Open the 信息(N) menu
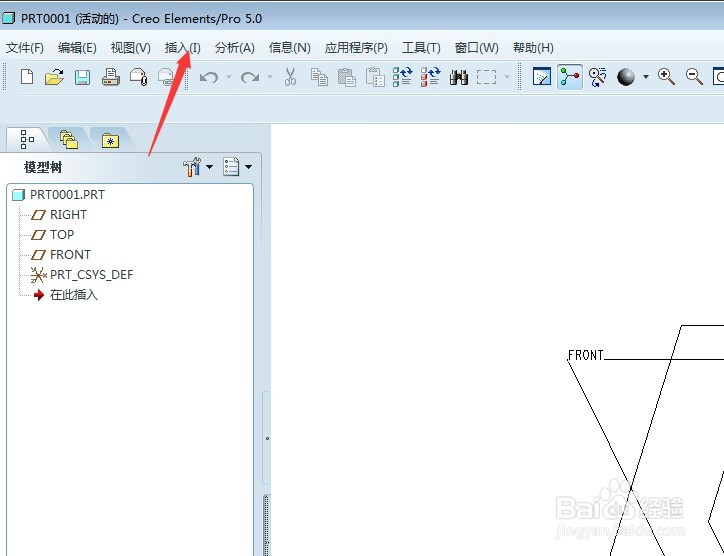724x556 pixels. click(290, 48)
